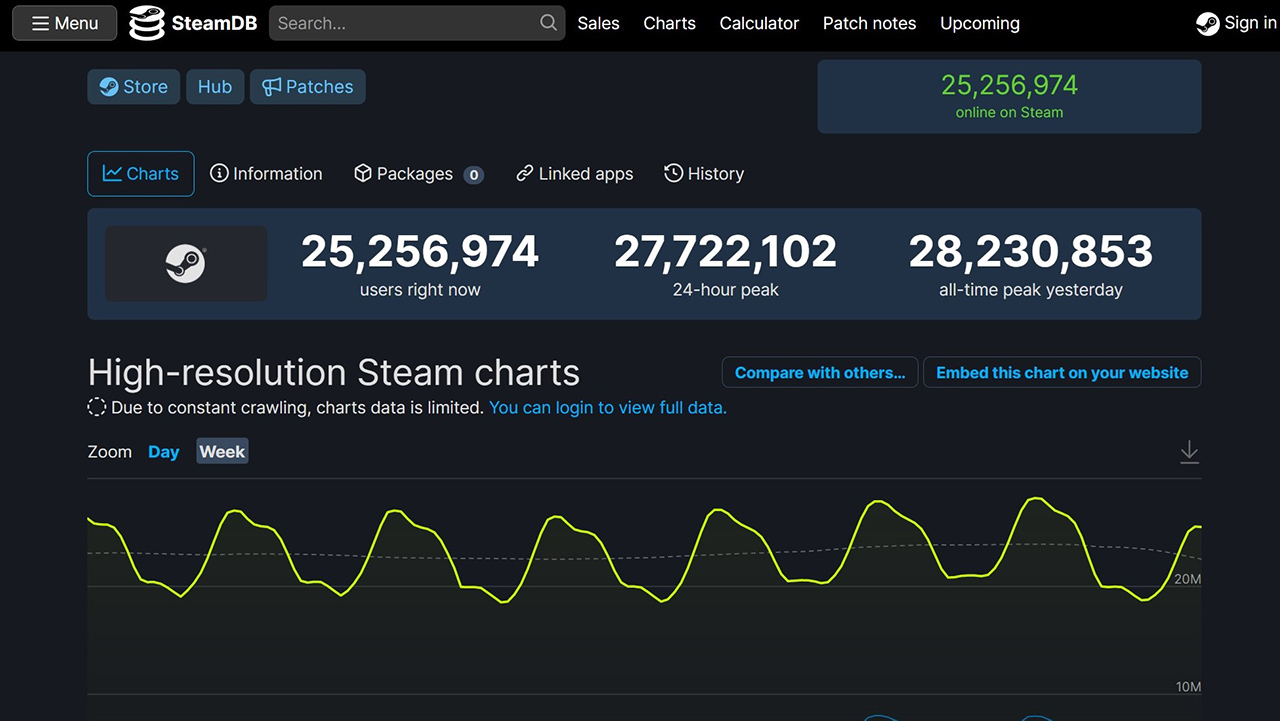Set chart zoom to Day
This screenshot has height=721, width=1280.
click(x=164, y=452)
